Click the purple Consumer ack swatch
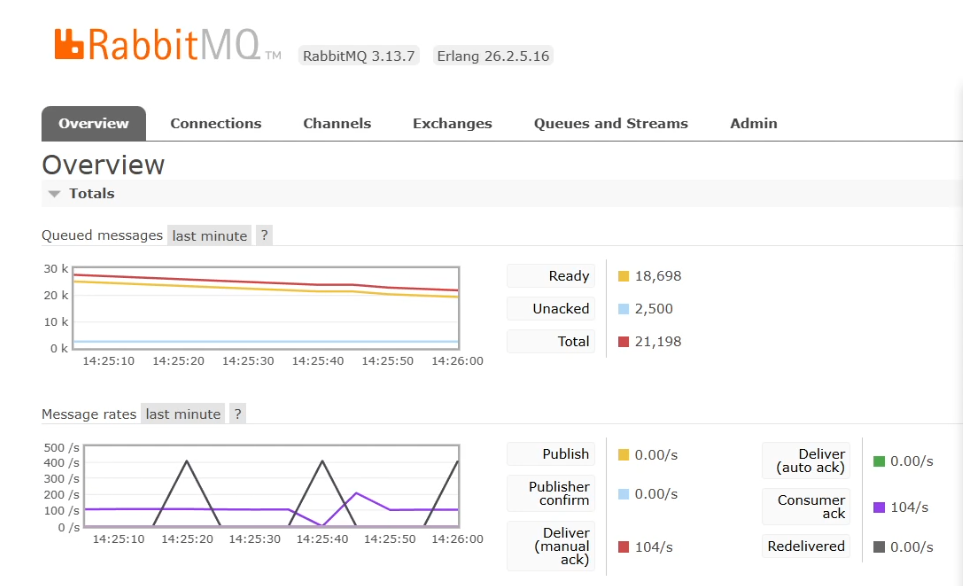The width and height of the screenshot is (963, 586). (x=879, y=507)
